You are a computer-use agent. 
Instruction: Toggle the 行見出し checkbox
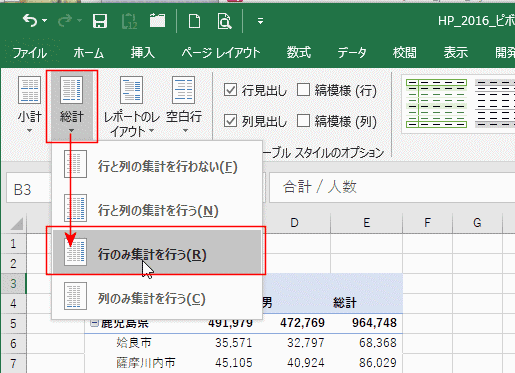pyautogui.click(x=230, y=90)
